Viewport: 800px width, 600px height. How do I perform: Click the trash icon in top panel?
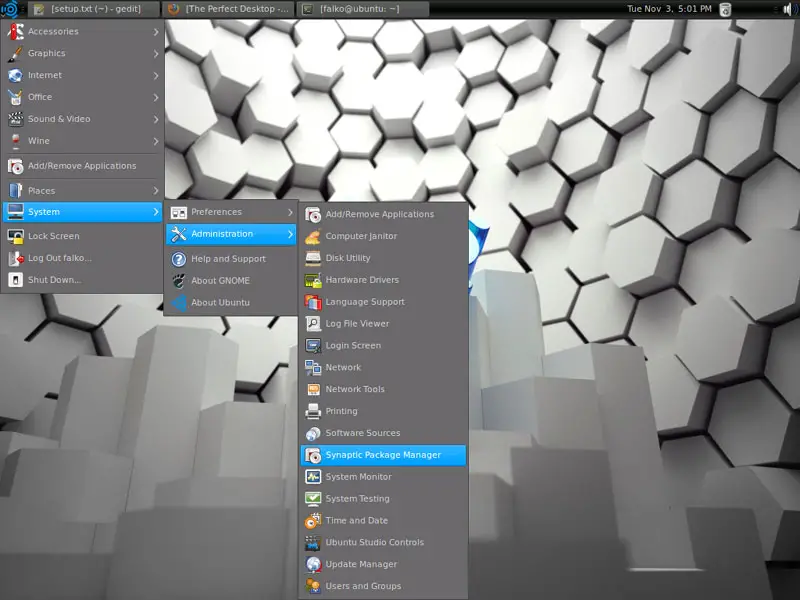pos(725,9)
